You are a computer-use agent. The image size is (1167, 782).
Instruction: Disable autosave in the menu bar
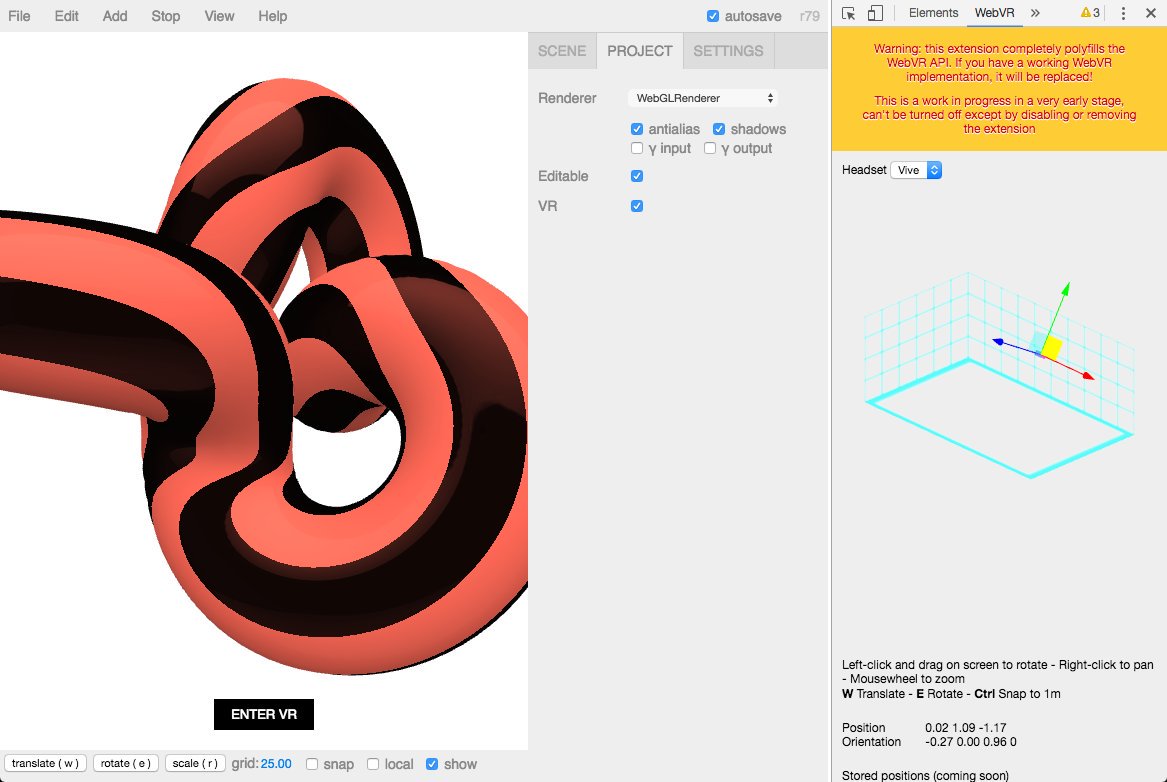pyautogui.click(x=713, y=15)
